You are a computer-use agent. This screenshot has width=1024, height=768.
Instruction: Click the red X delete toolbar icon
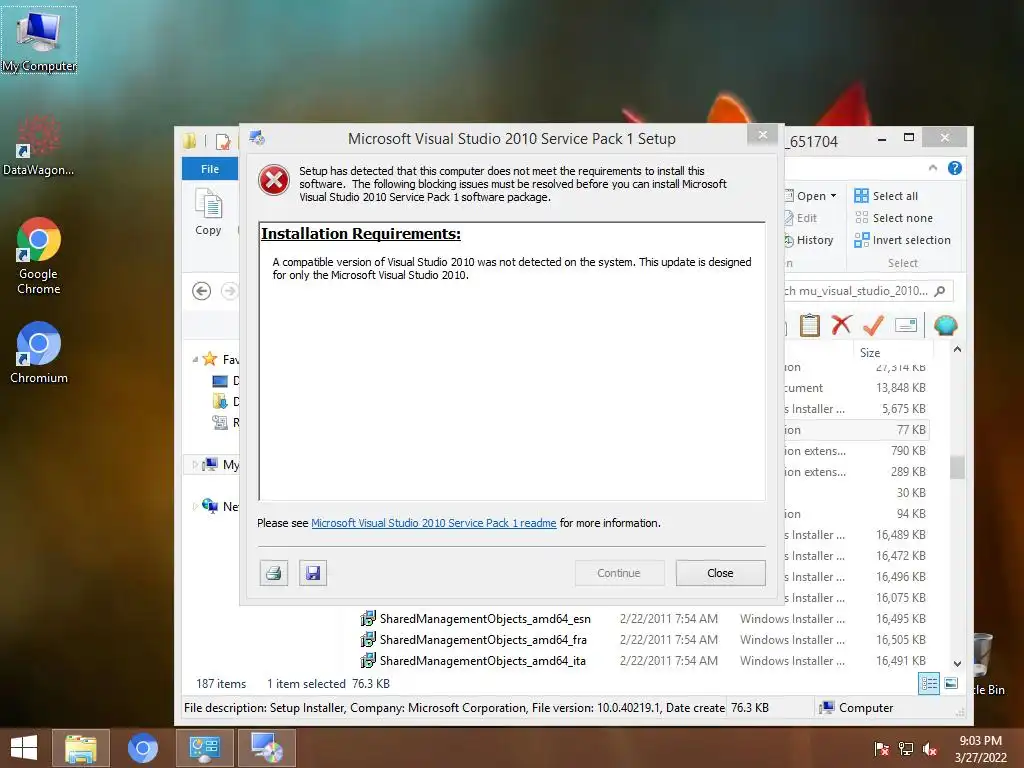tap(841, 325)
